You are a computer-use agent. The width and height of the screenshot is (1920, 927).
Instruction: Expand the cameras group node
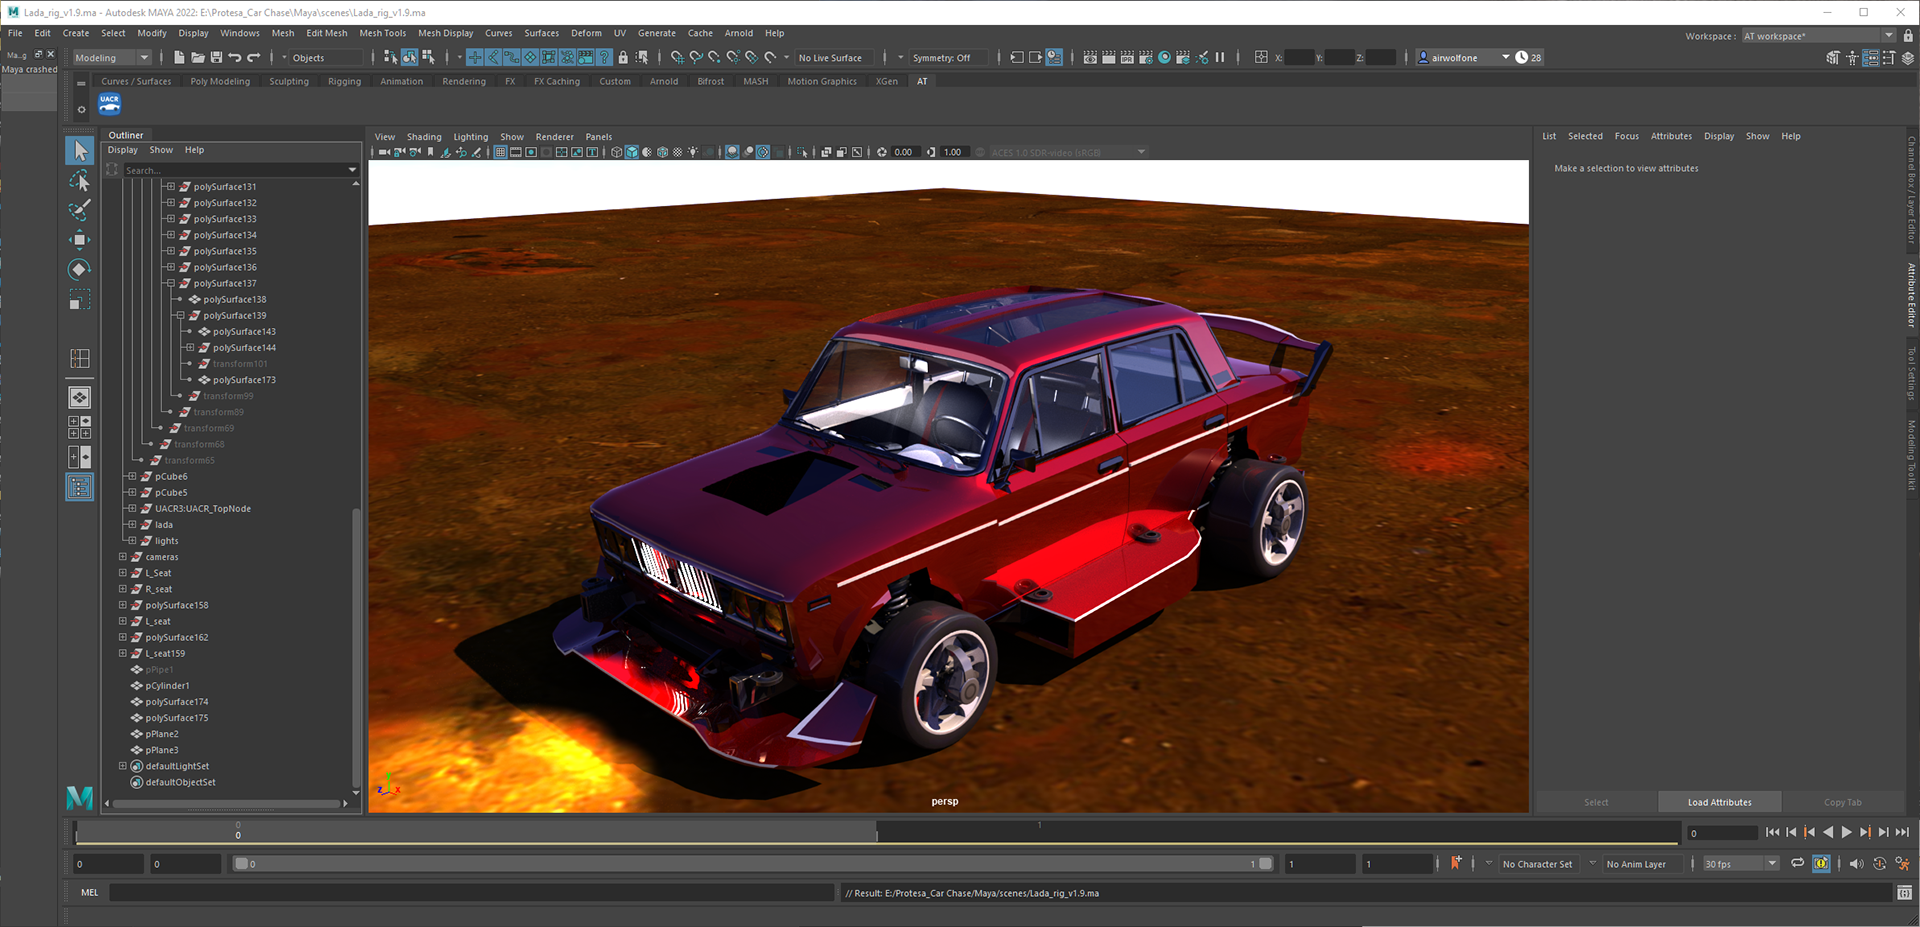tap(122, 557)
